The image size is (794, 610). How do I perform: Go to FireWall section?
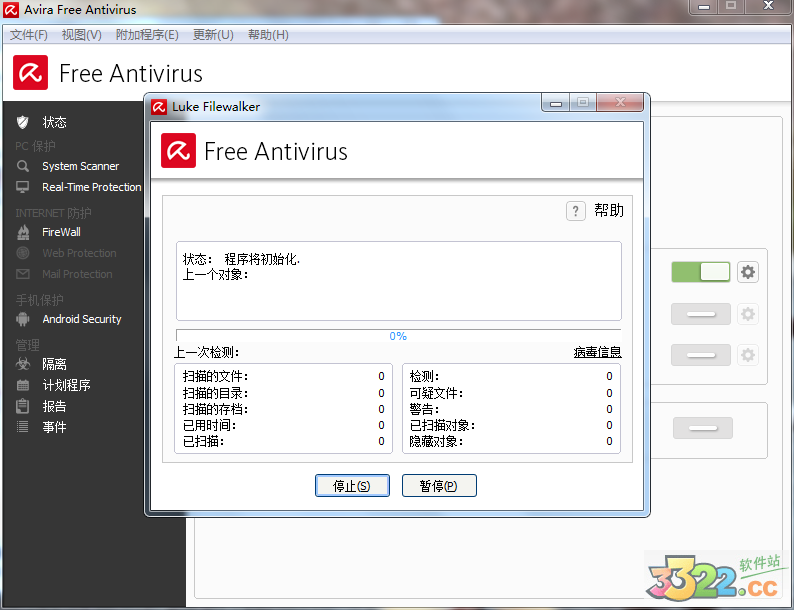(61, 232)
